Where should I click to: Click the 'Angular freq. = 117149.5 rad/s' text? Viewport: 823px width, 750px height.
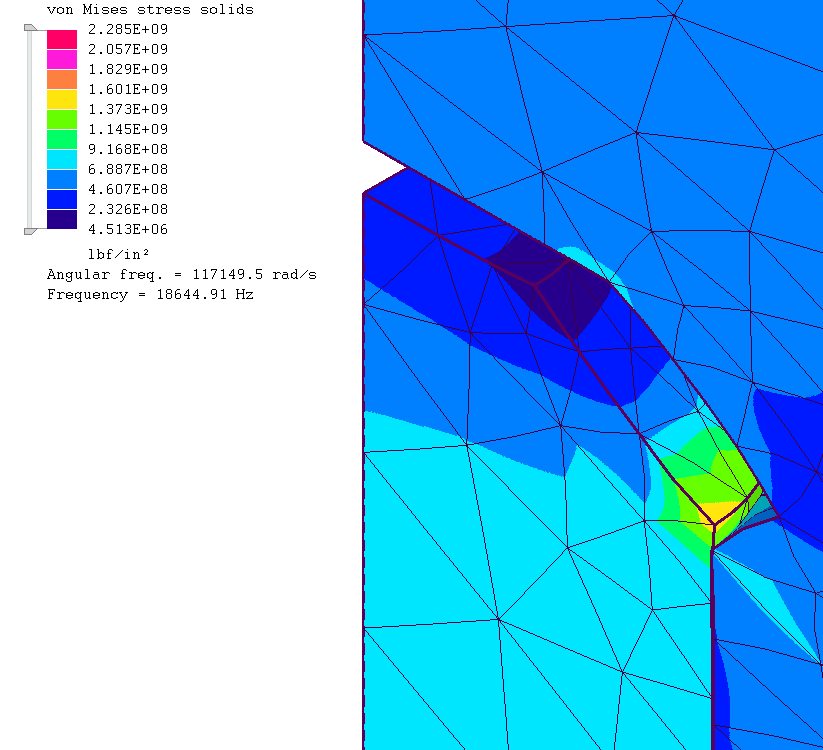[182, 274]
